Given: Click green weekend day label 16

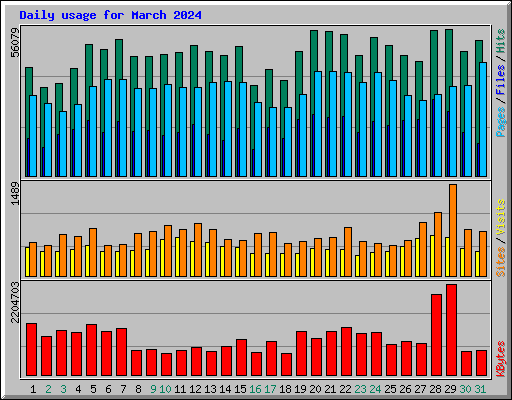Looking at the screenshot, I should tap(255, 389).
